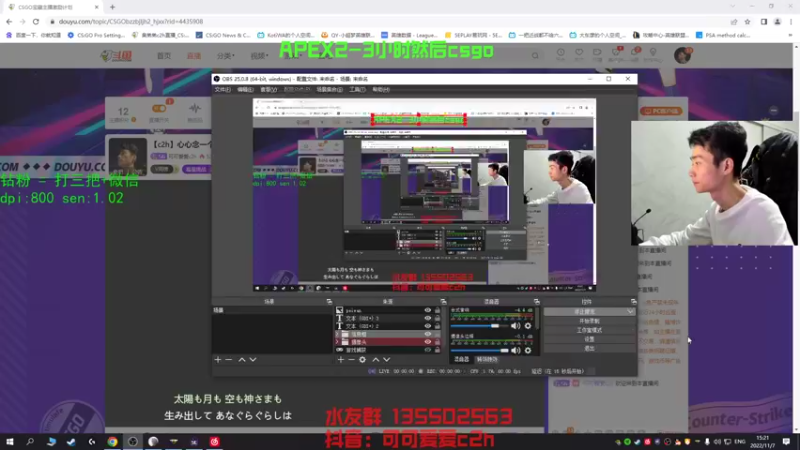Toggle visibility of the game capture source row
Screen dimensions: 800x450
tap(428, 350)
